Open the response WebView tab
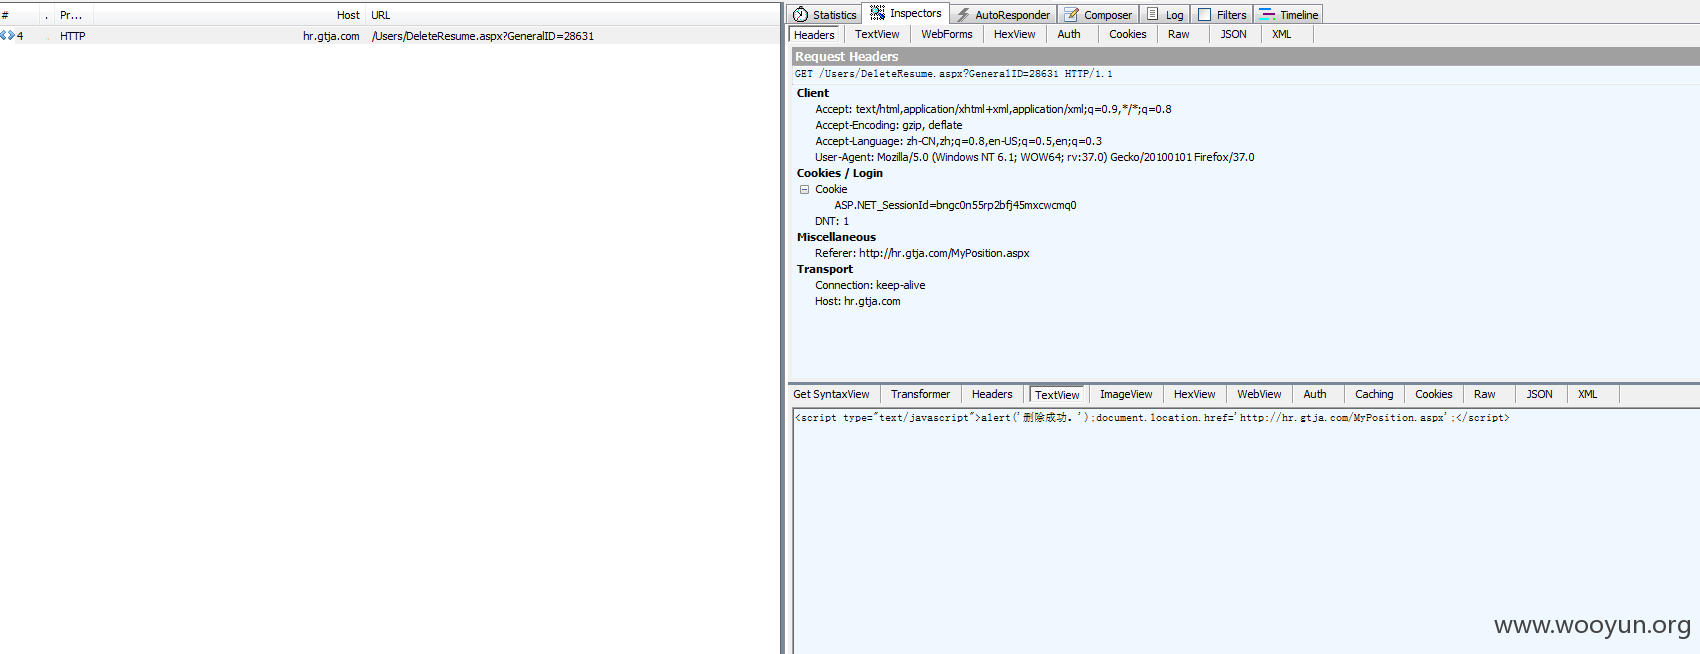 [x=1259, y=394]
